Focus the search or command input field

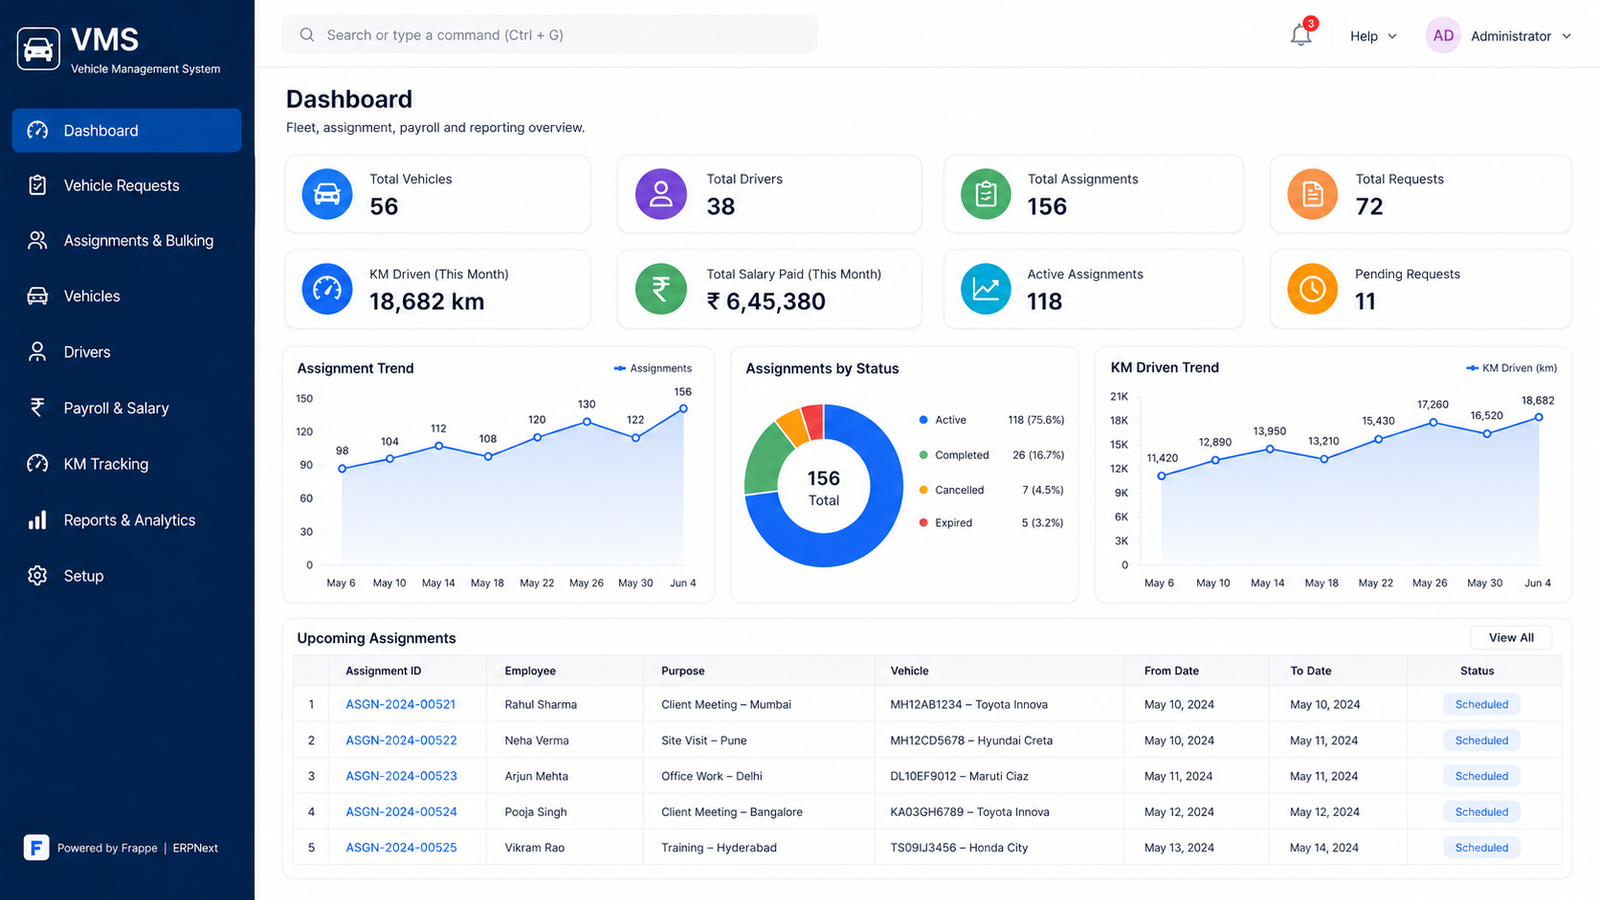(550, 35)
